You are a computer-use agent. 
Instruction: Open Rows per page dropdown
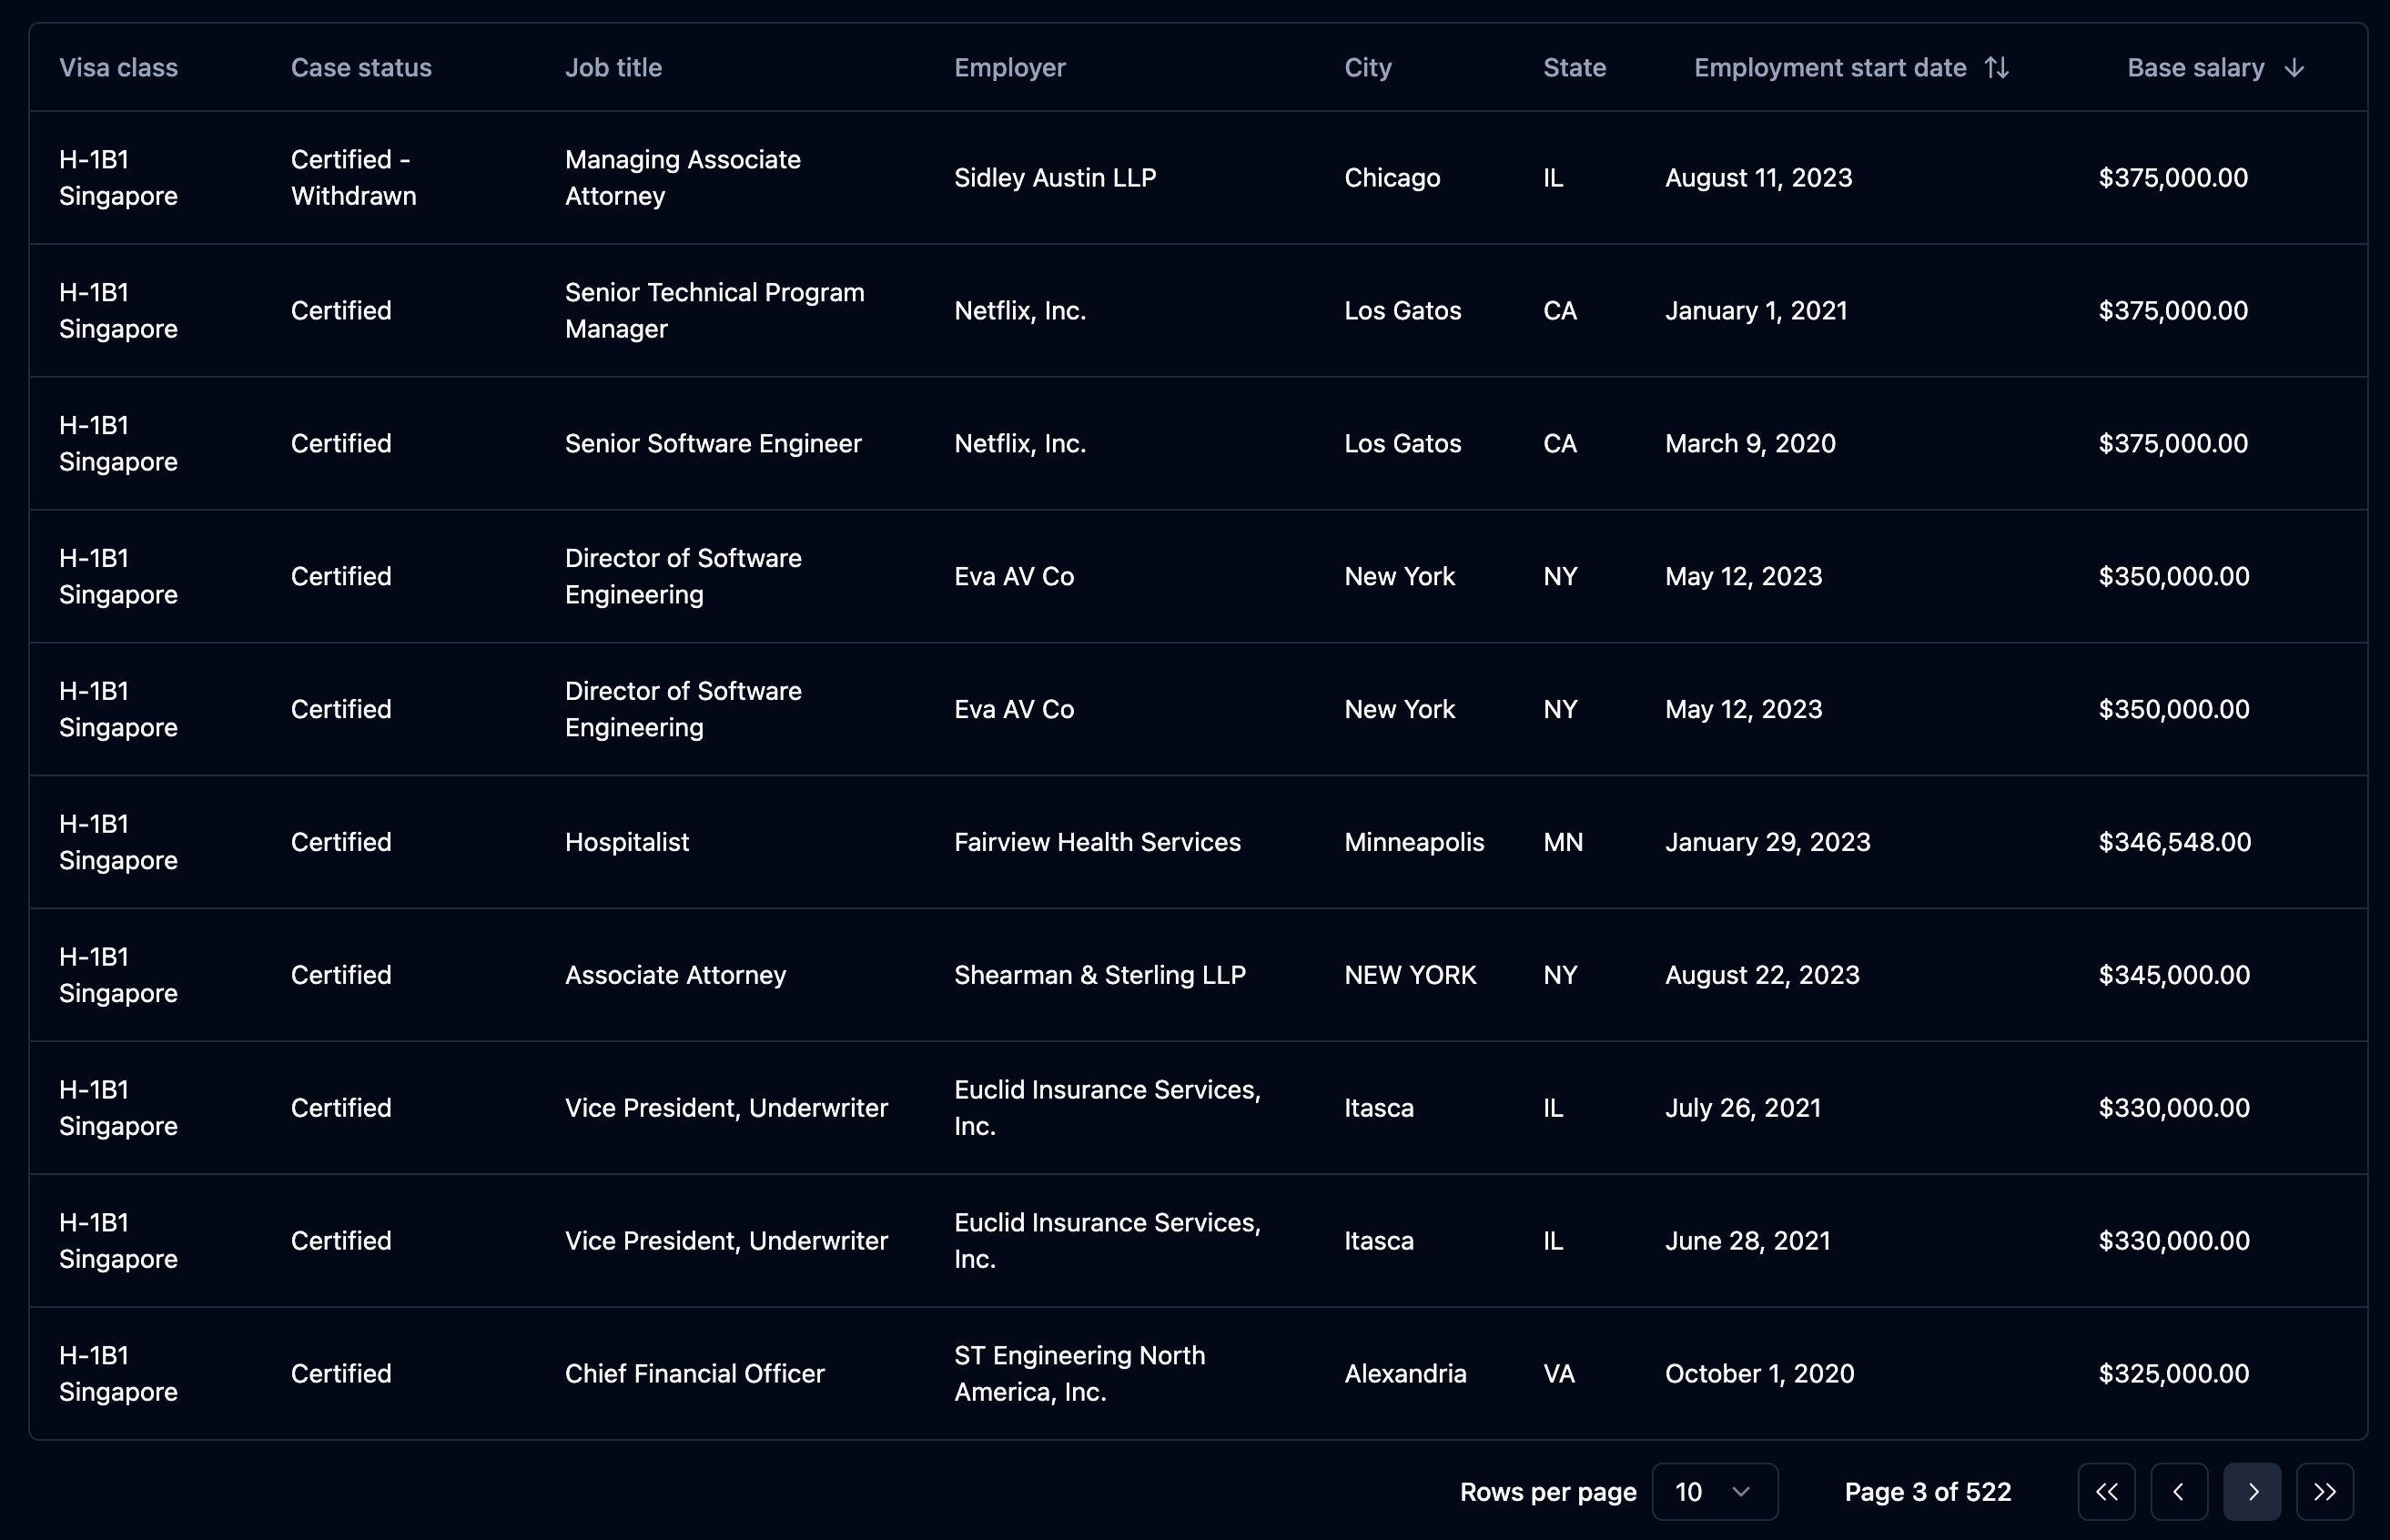tap(1715, 1492)
